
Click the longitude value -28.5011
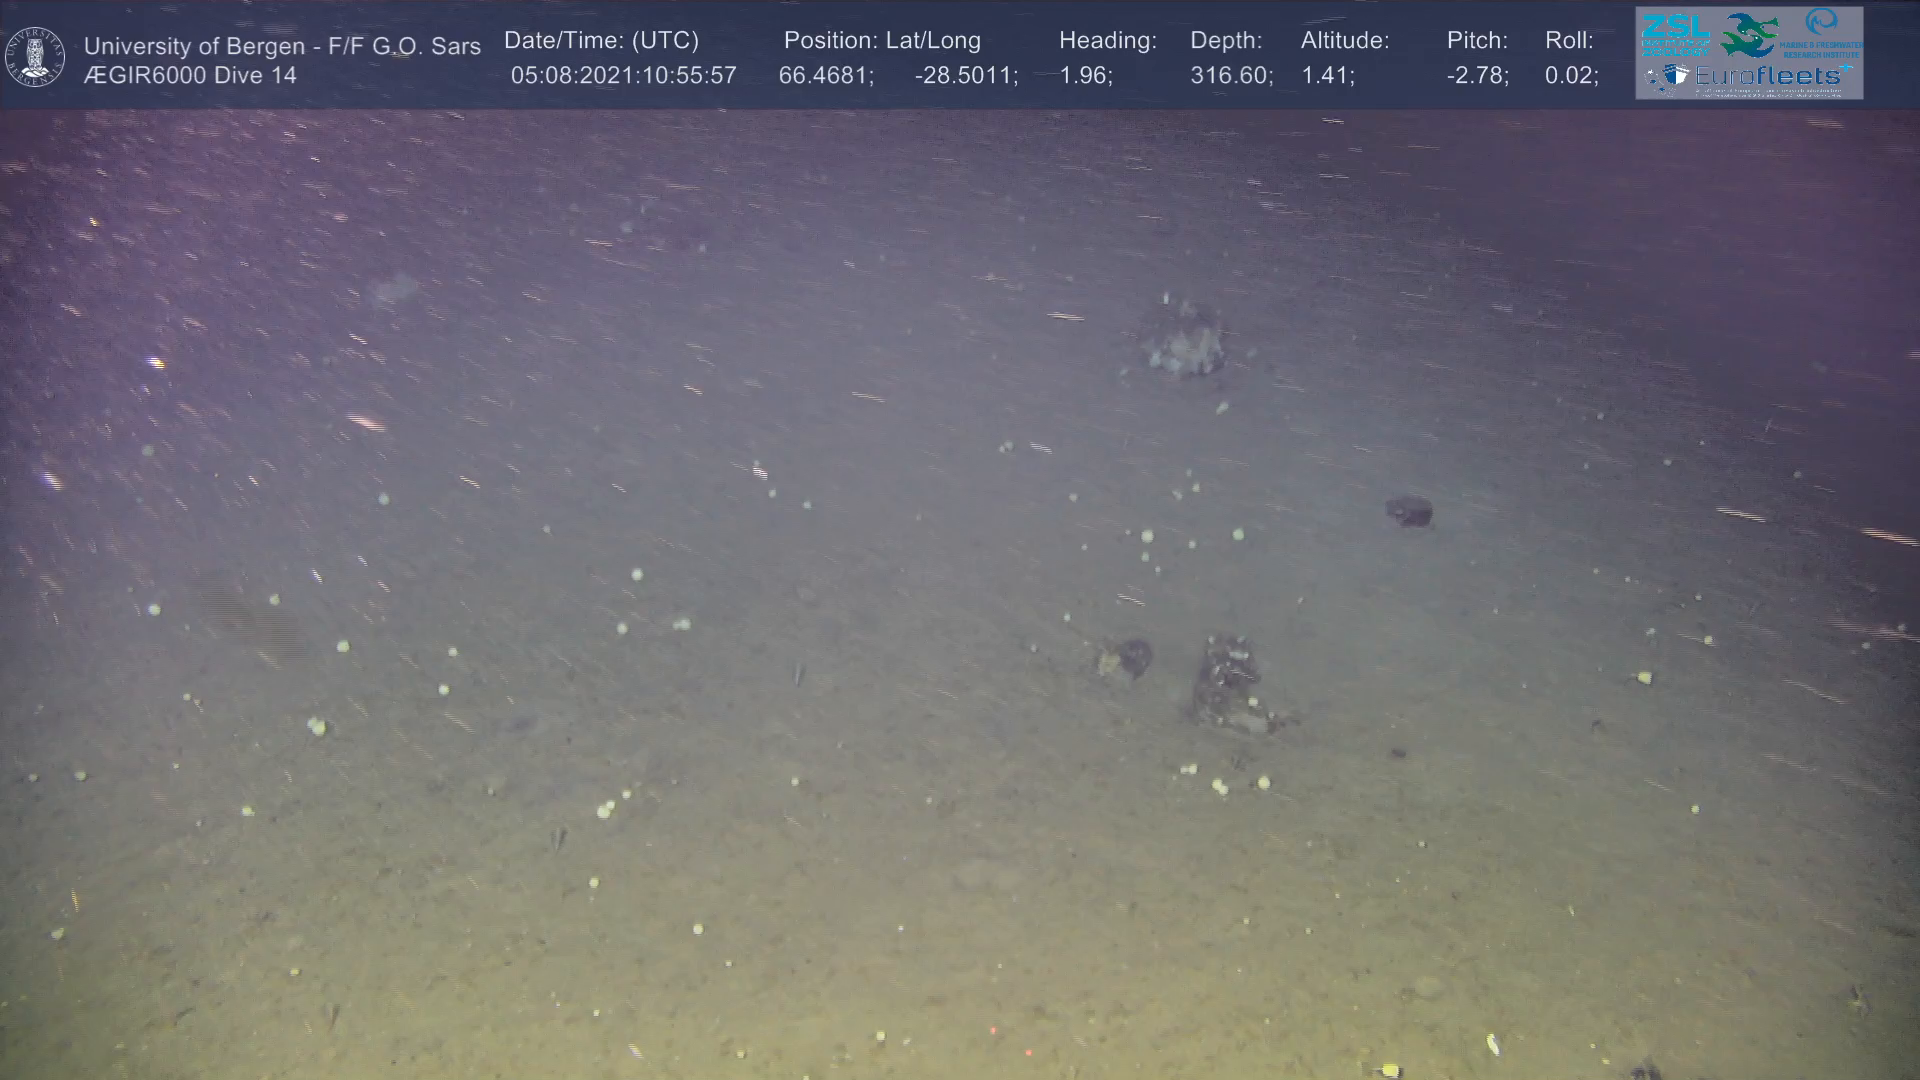(x=965, y=75)
